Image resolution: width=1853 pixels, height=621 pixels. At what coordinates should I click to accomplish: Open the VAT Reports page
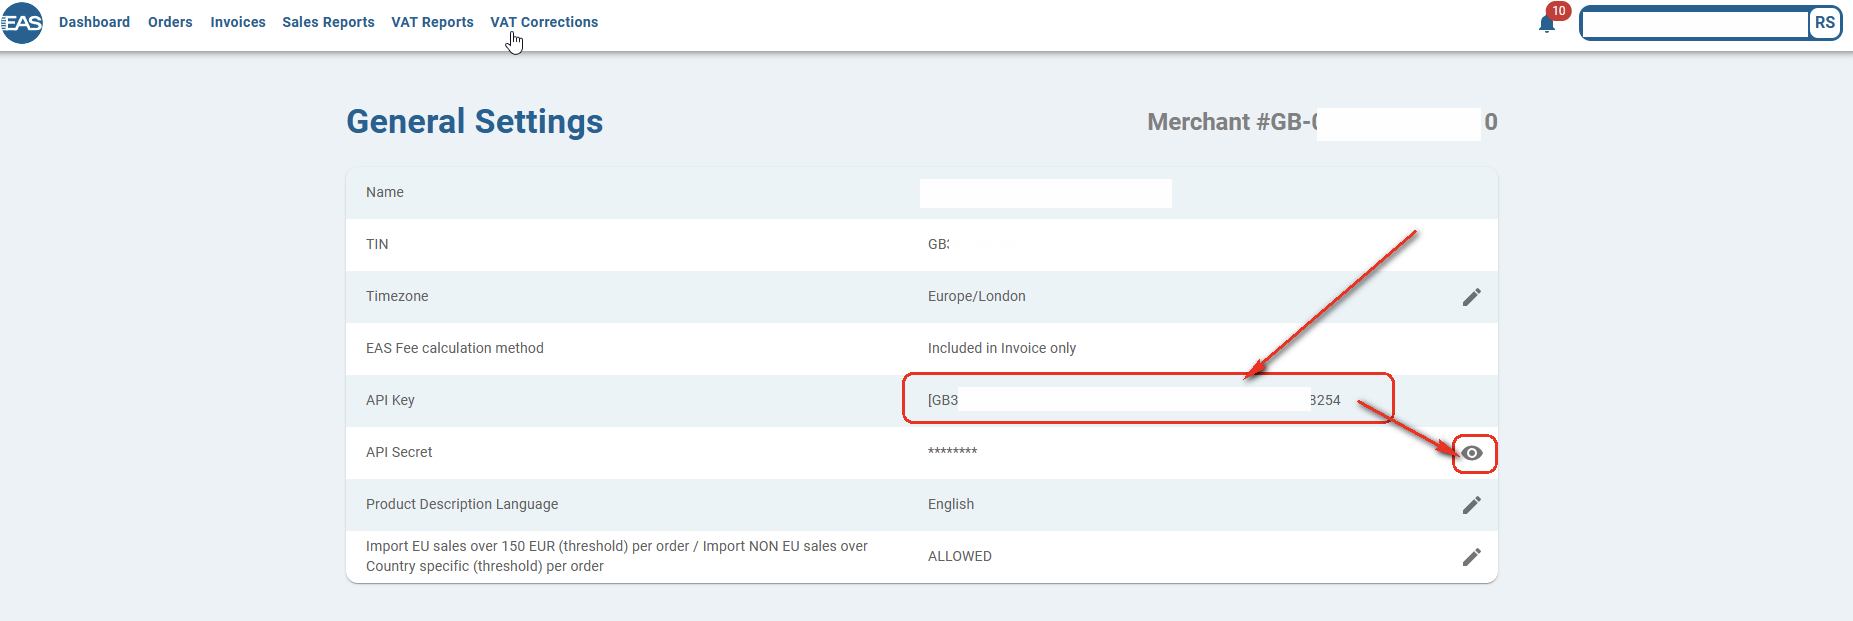432,22
